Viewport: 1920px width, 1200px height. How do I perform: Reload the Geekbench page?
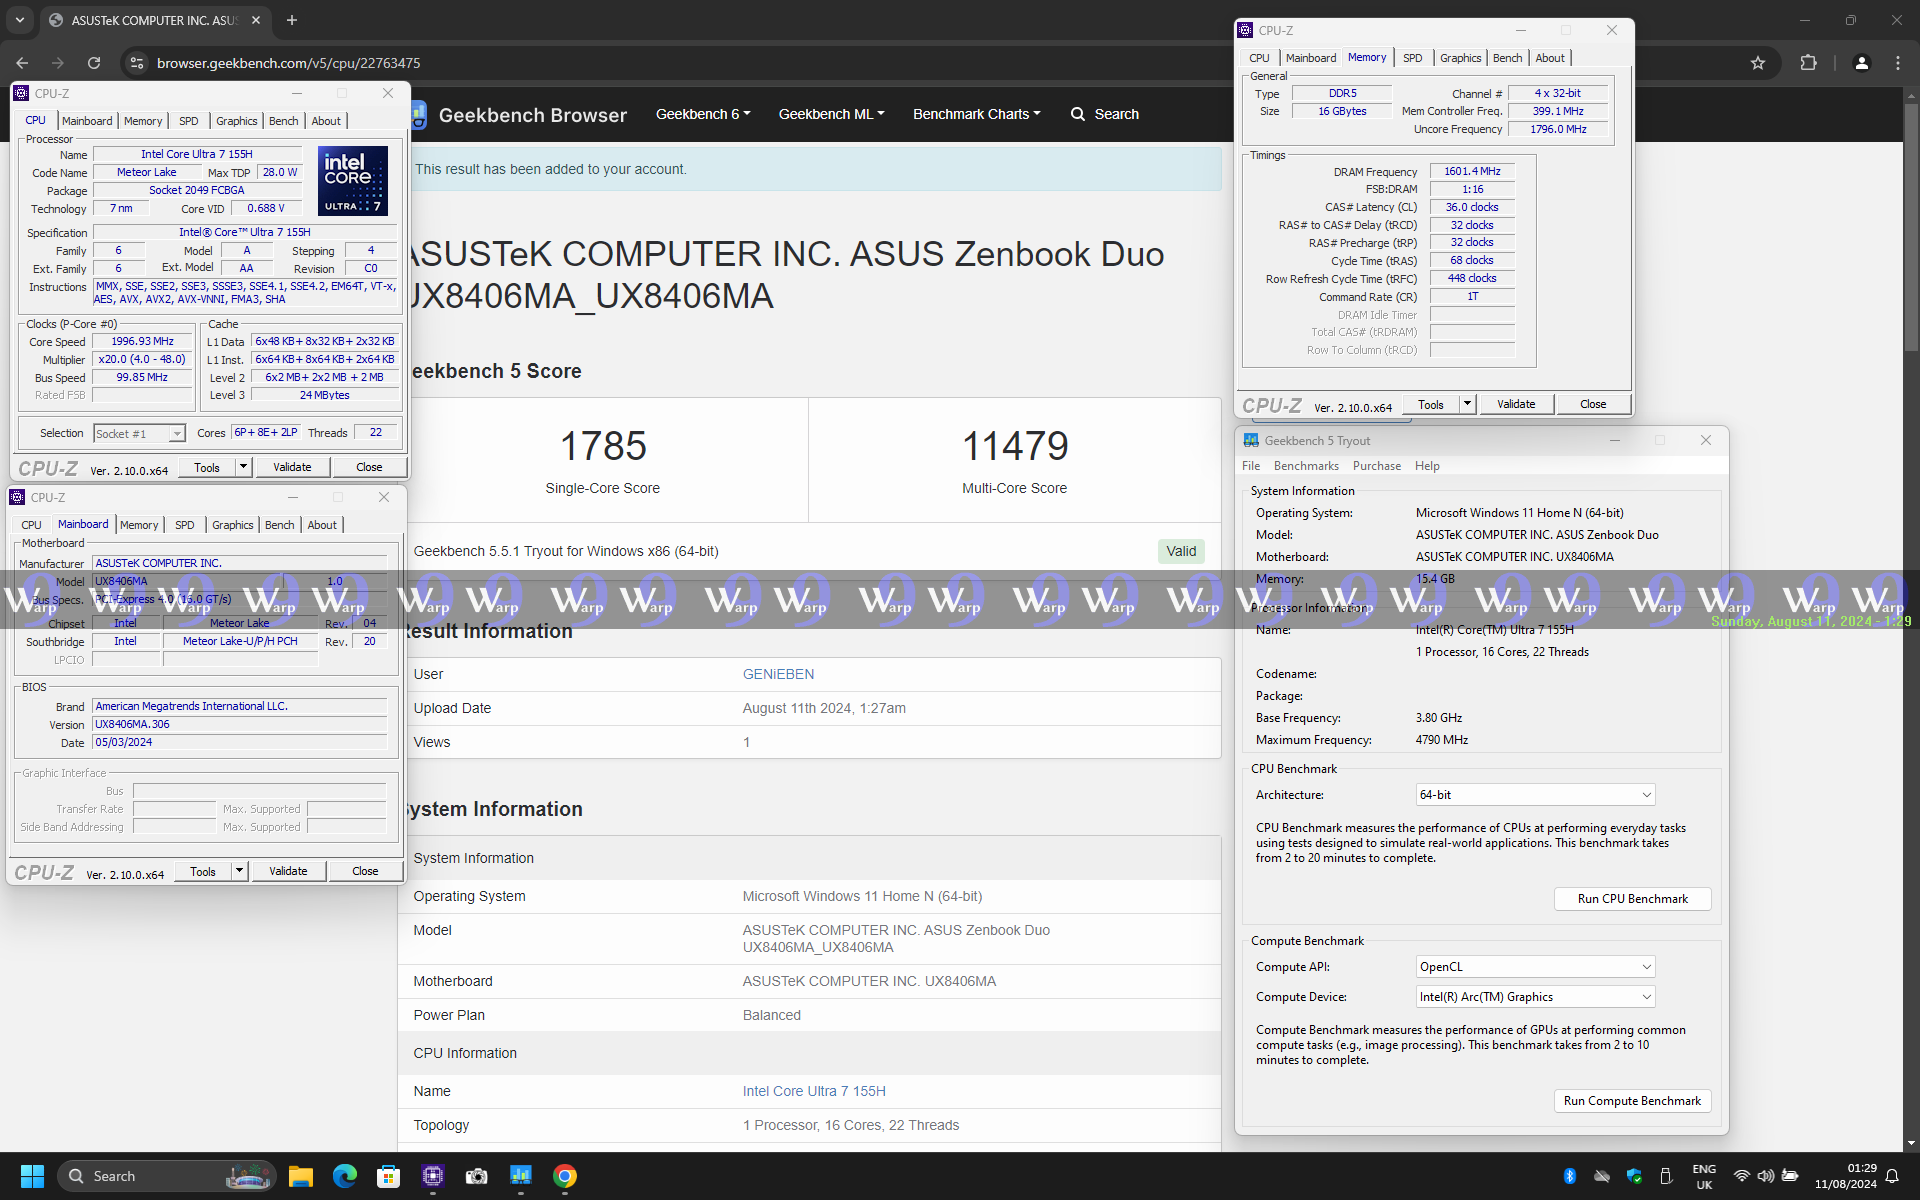[94, 63]
